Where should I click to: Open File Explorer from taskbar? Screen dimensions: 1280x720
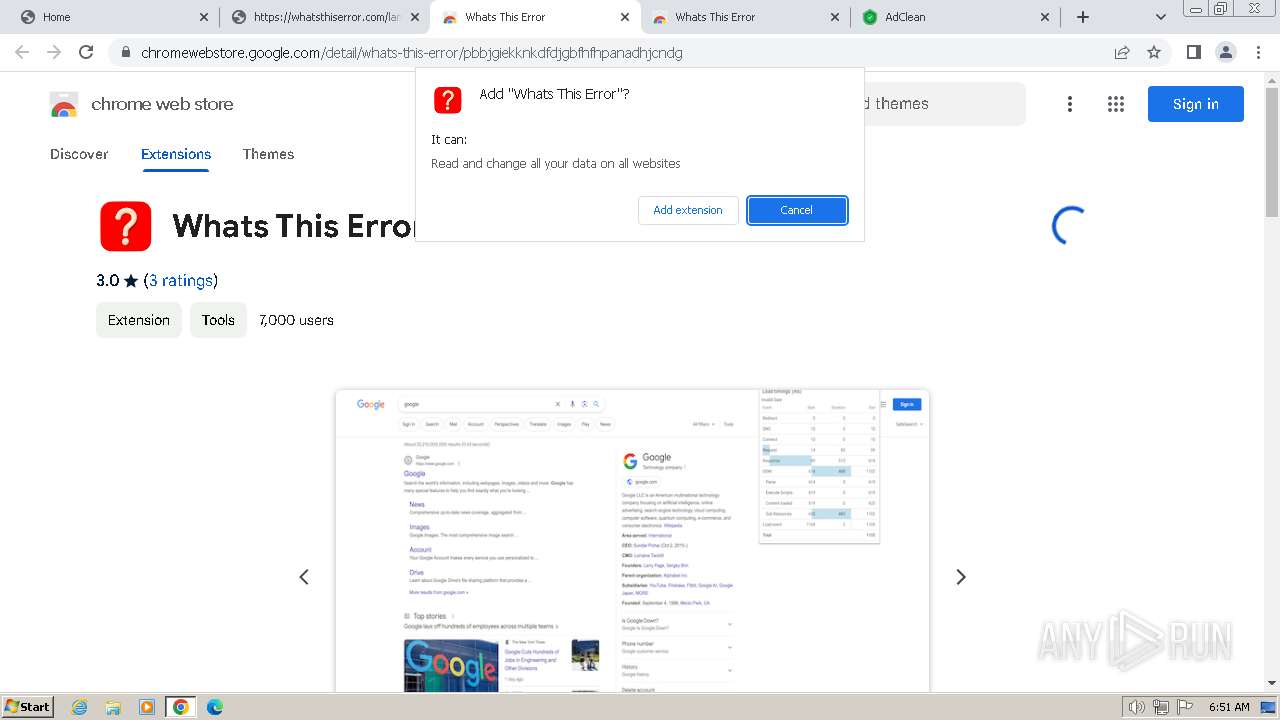click(113, 707)
